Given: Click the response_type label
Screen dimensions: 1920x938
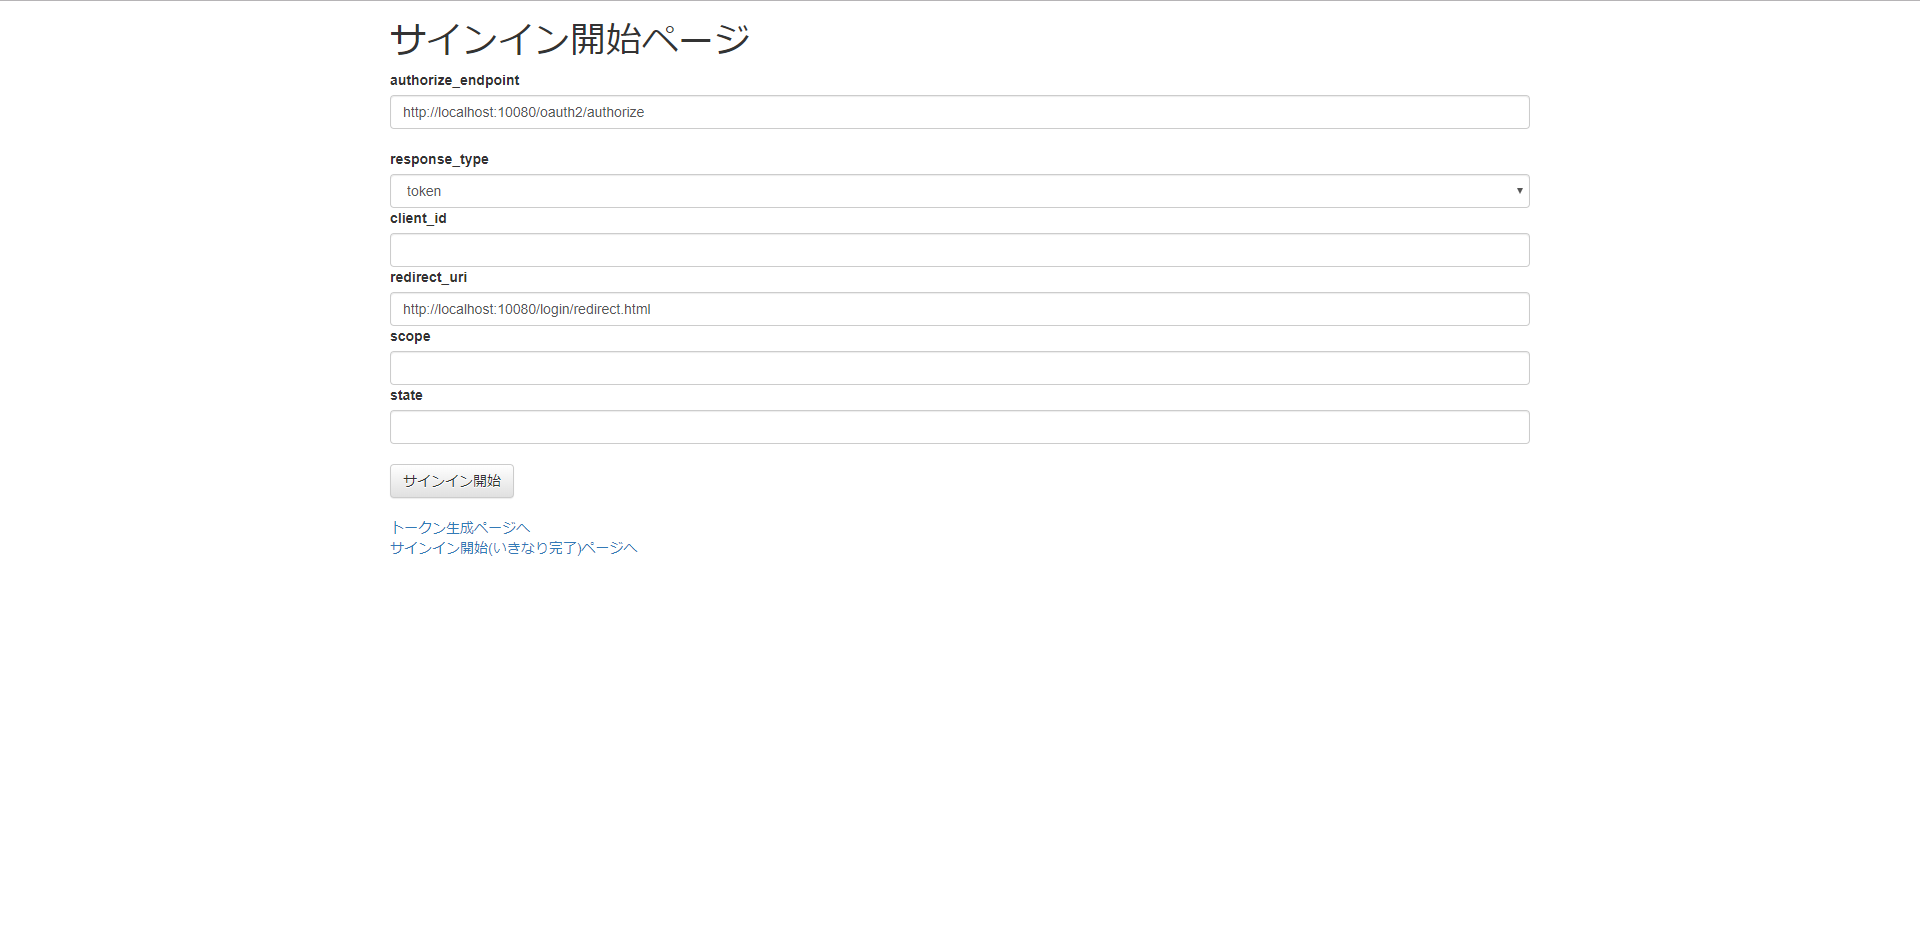Looking at the screenshot, I should click(439, 159).
